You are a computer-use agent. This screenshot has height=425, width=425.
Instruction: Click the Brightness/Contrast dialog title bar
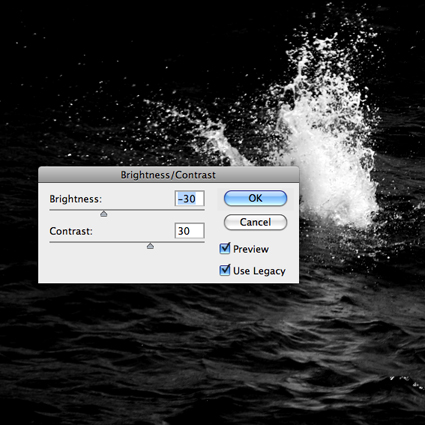[168, 175]
